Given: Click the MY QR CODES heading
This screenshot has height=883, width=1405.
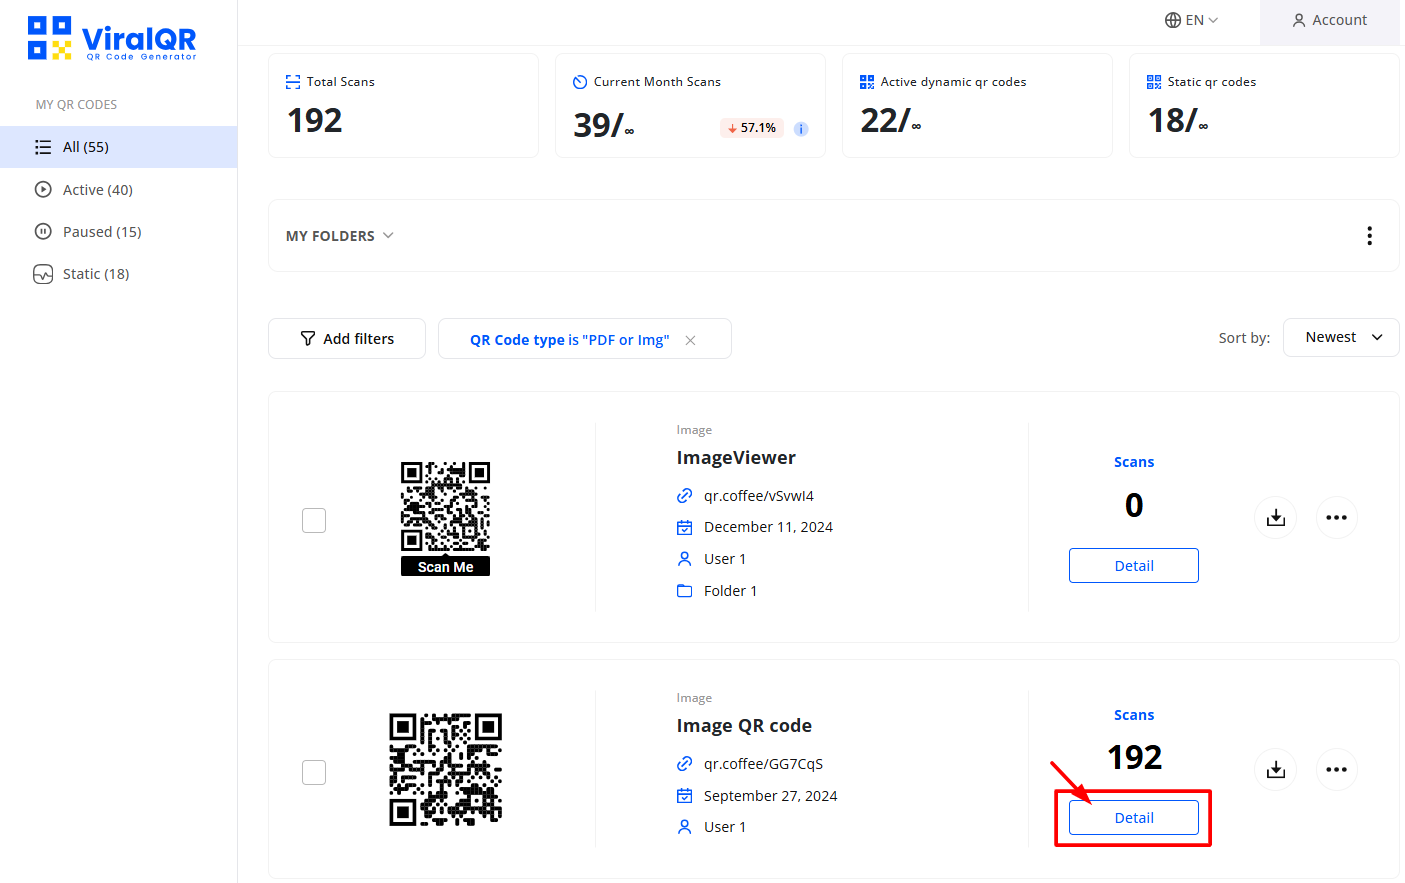Looking at the screenshot, I should pos(76,105).
